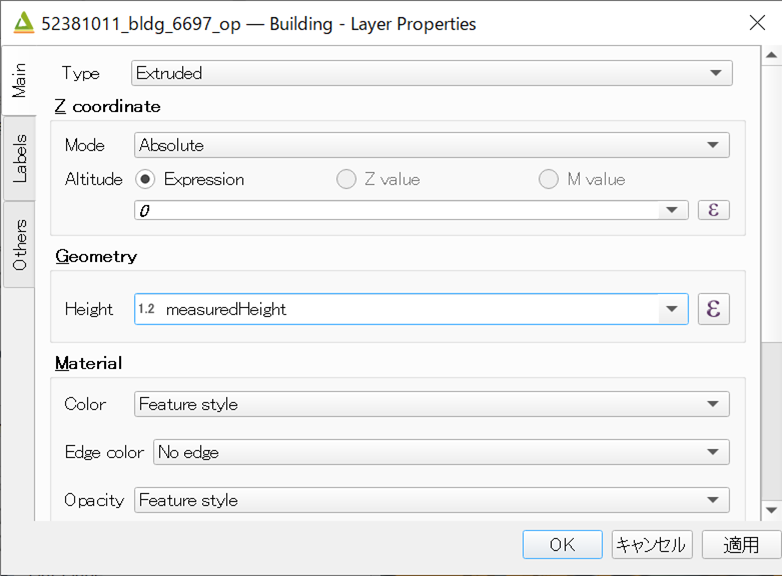Select the Z value radio option
The width and height of the screenshot is (782, 576).
pos(346,179)
